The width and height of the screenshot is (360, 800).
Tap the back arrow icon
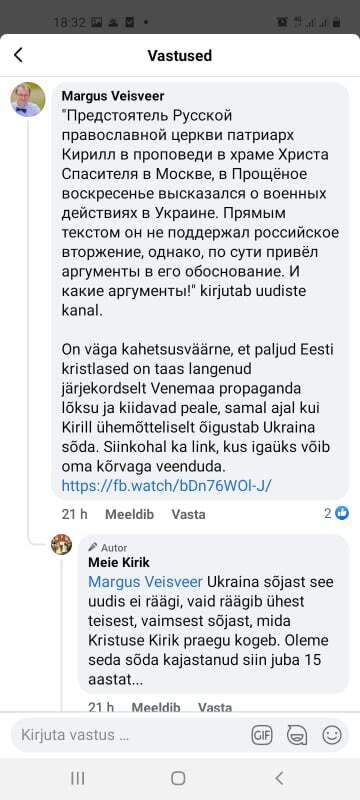pos(19,55)
